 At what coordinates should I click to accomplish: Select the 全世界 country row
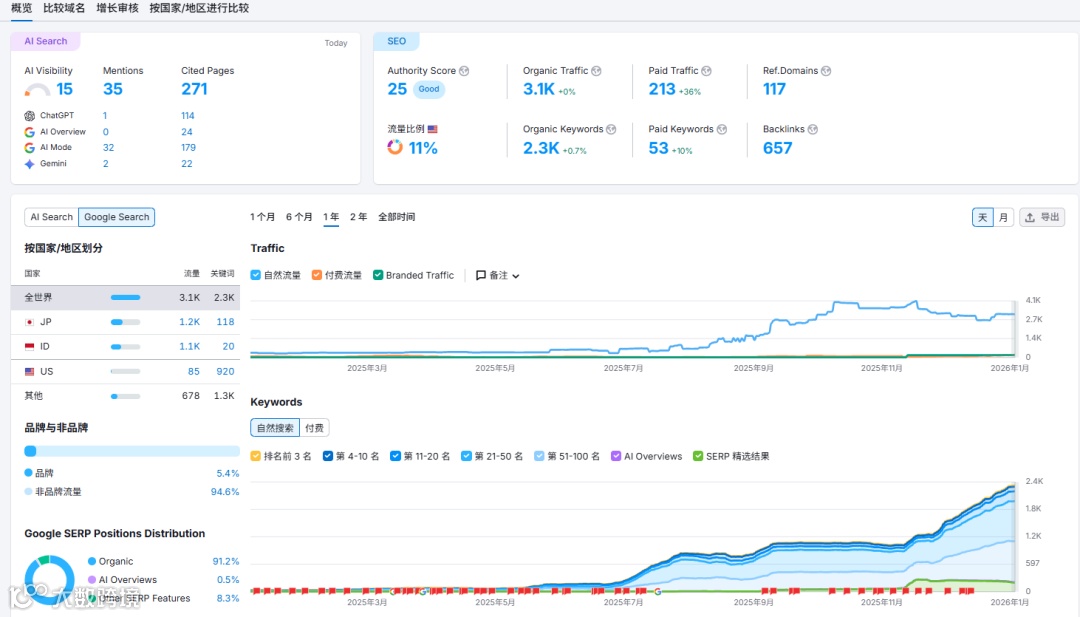[125, 297]
